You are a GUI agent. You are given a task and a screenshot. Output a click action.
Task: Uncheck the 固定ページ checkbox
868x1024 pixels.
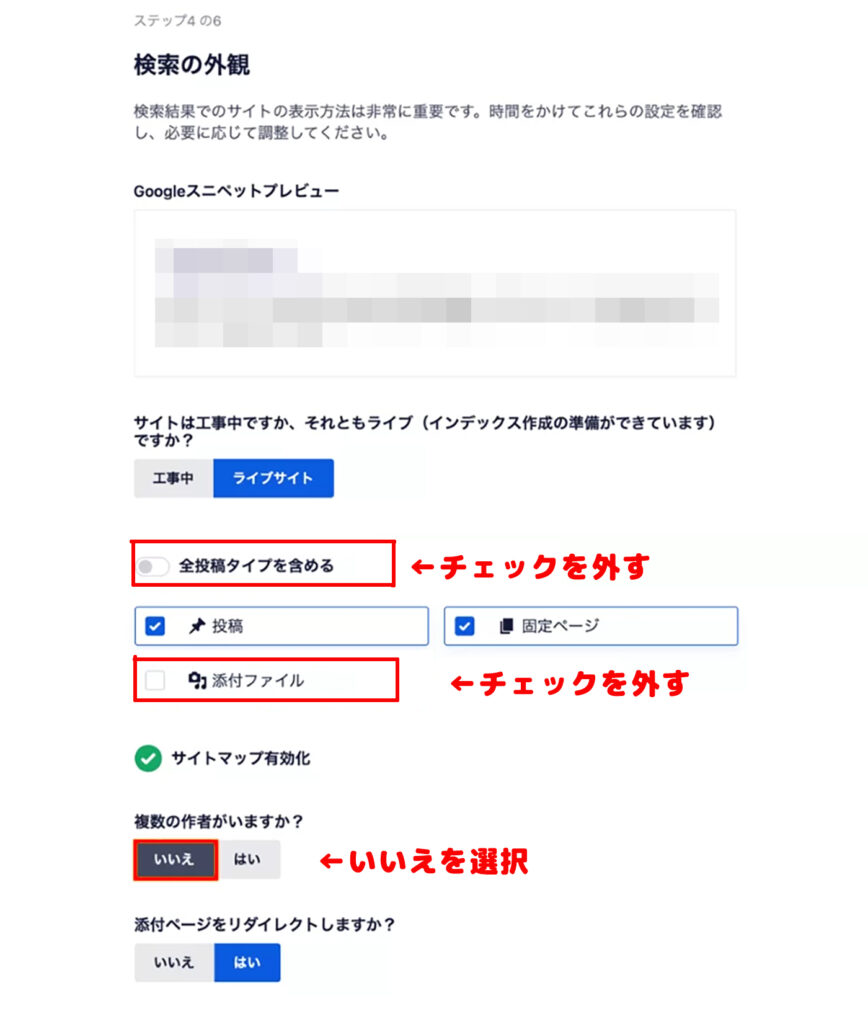[464, 626]
